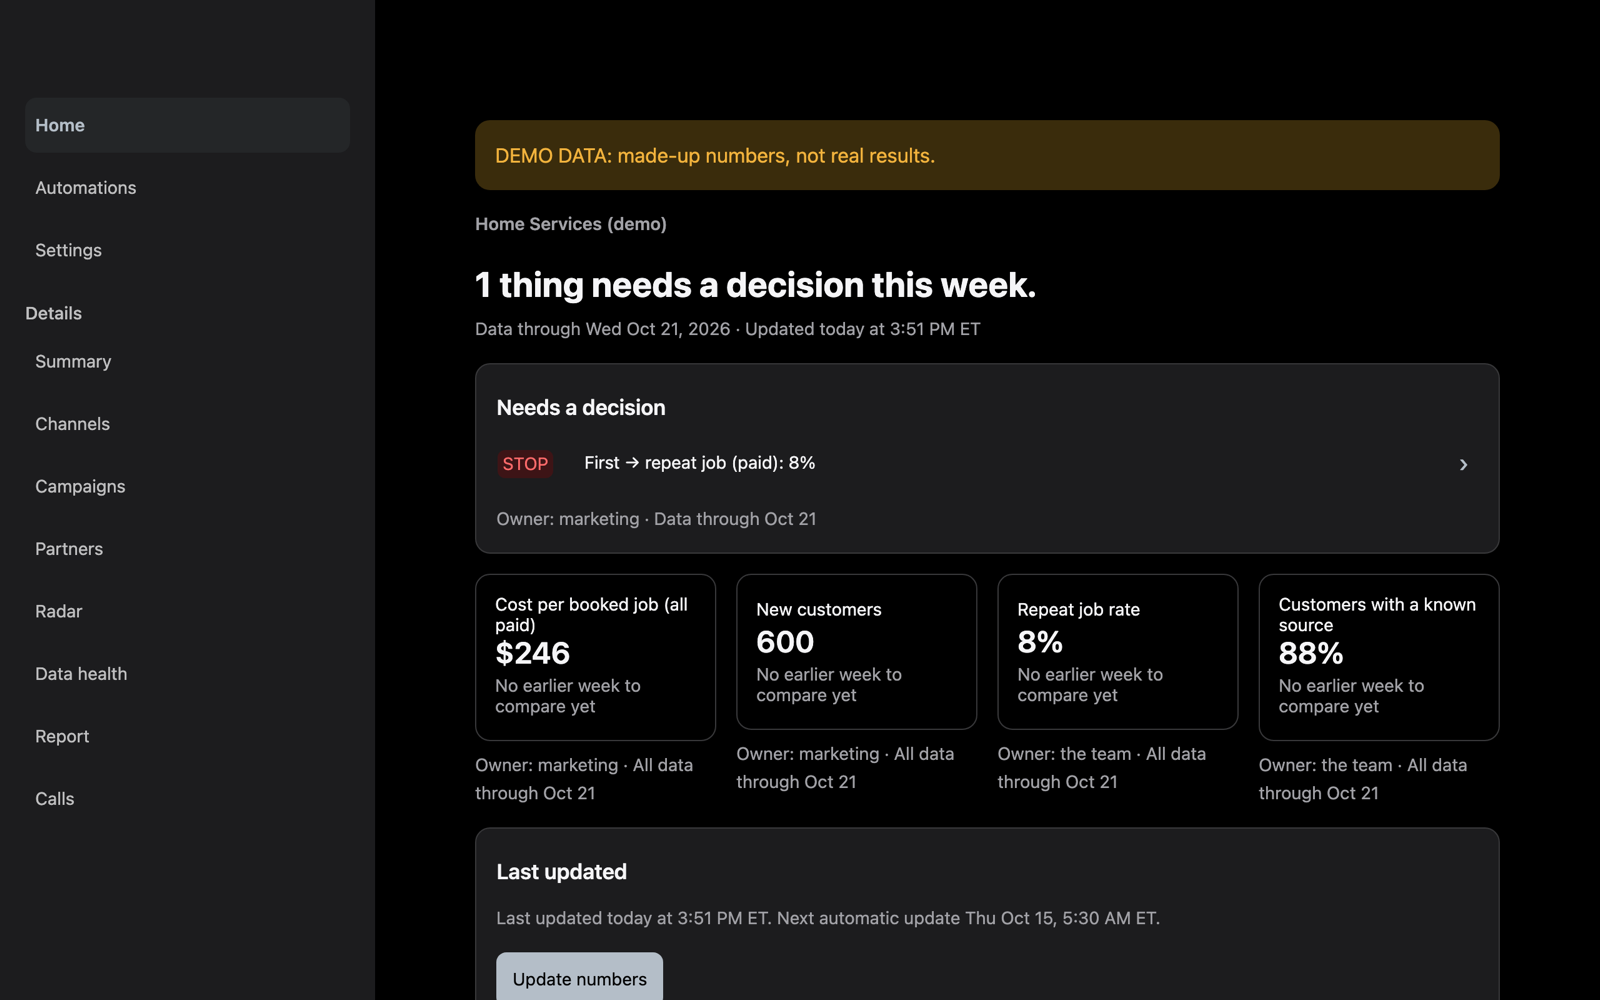Select Summary under Details

coord(187,361)
